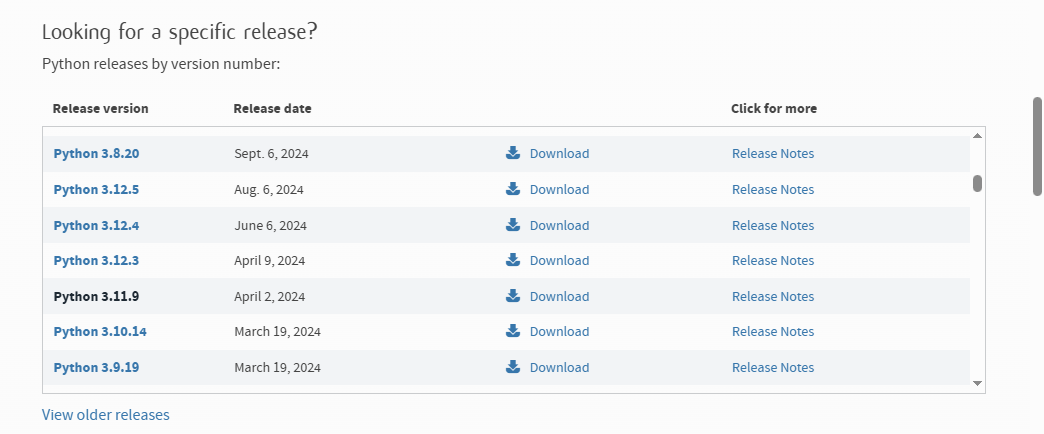View Release Notes for Python 3.12.3
Screen dimensions: 1044x434
pos(773,261)
